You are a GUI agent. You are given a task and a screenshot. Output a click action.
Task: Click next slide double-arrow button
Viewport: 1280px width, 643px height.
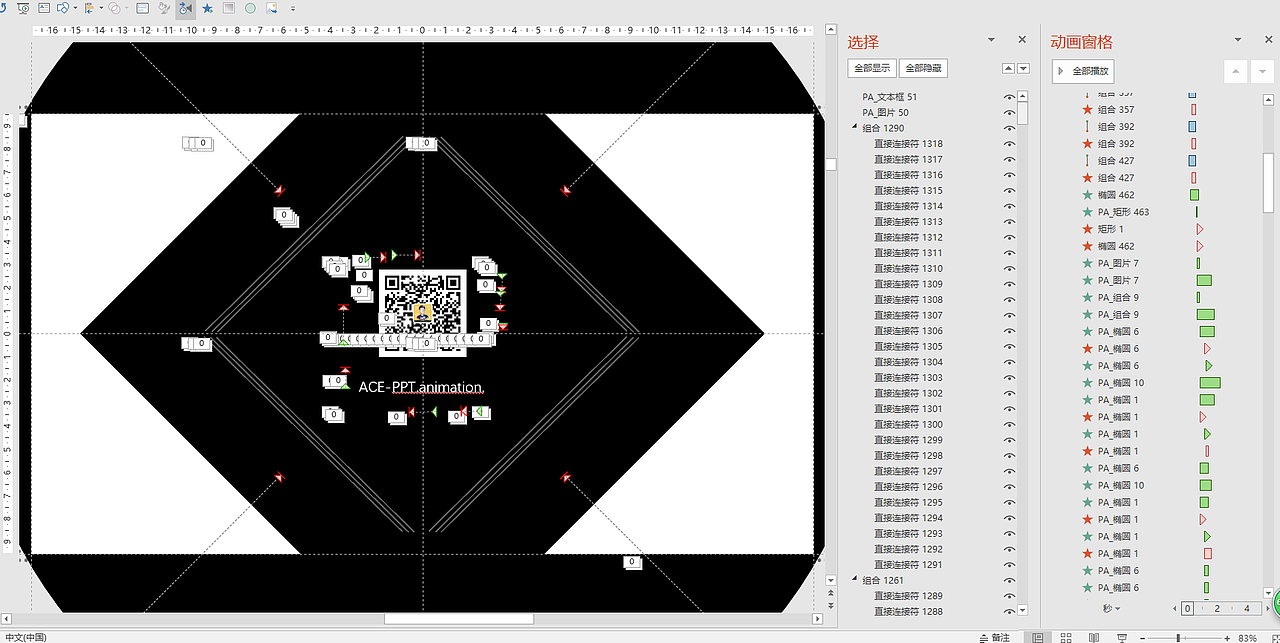click(831, 605)
